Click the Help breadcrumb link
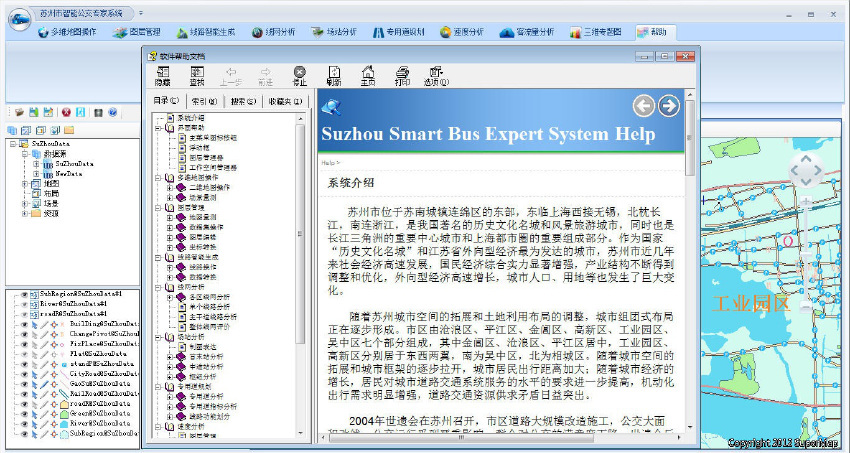Screen dimensions: 850x453 (328, 163)
